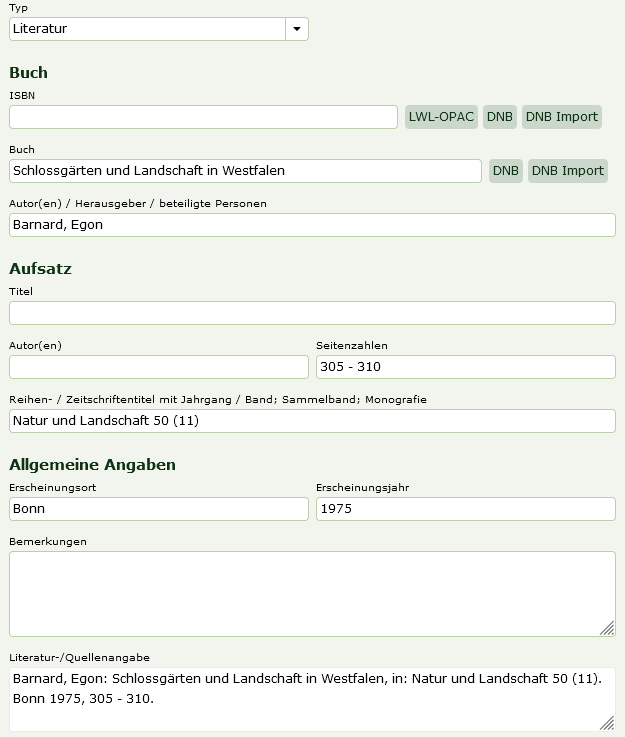Click the Erscheinungsort field showing Bonn
Image resolution: width=625 pixels, height=737 pixels.
[159, 509]
